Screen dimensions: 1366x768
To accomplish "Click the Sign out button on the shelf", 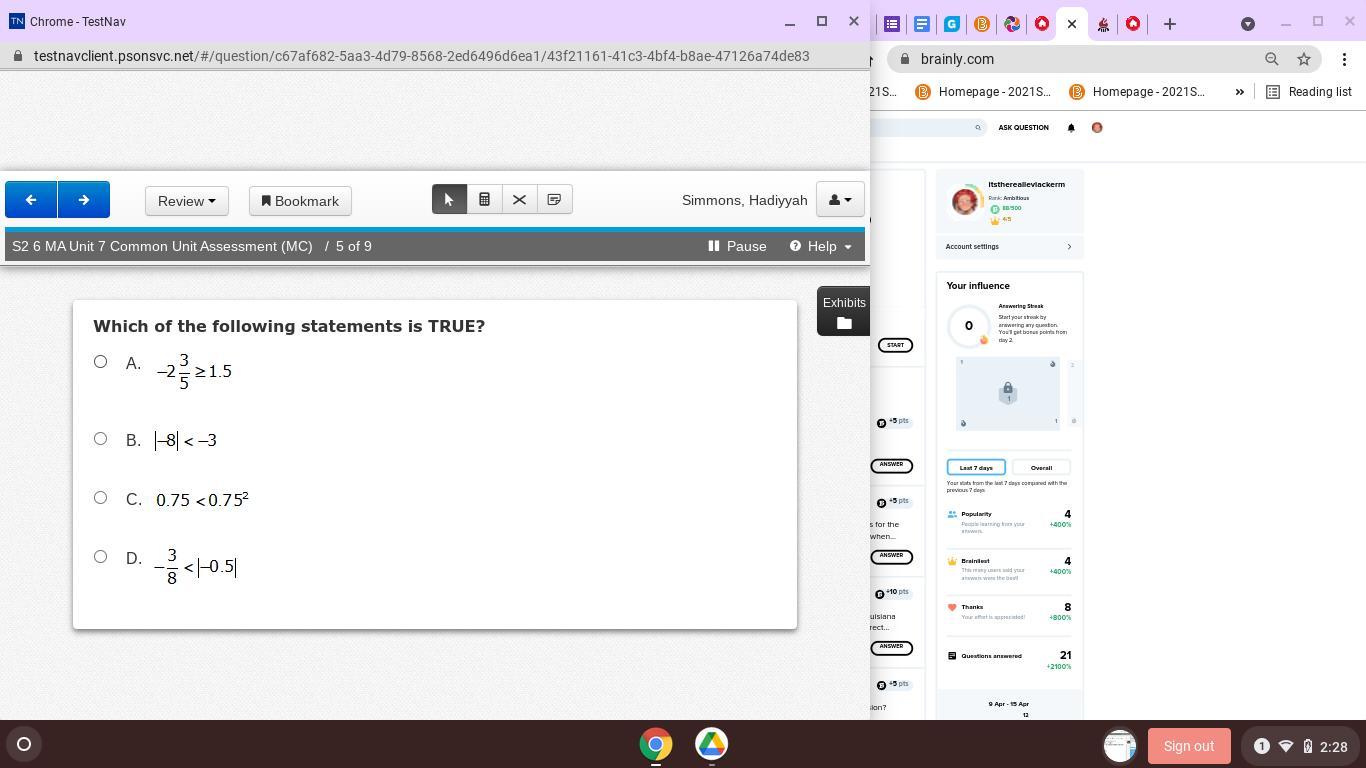I will [x=1189, y=746].
